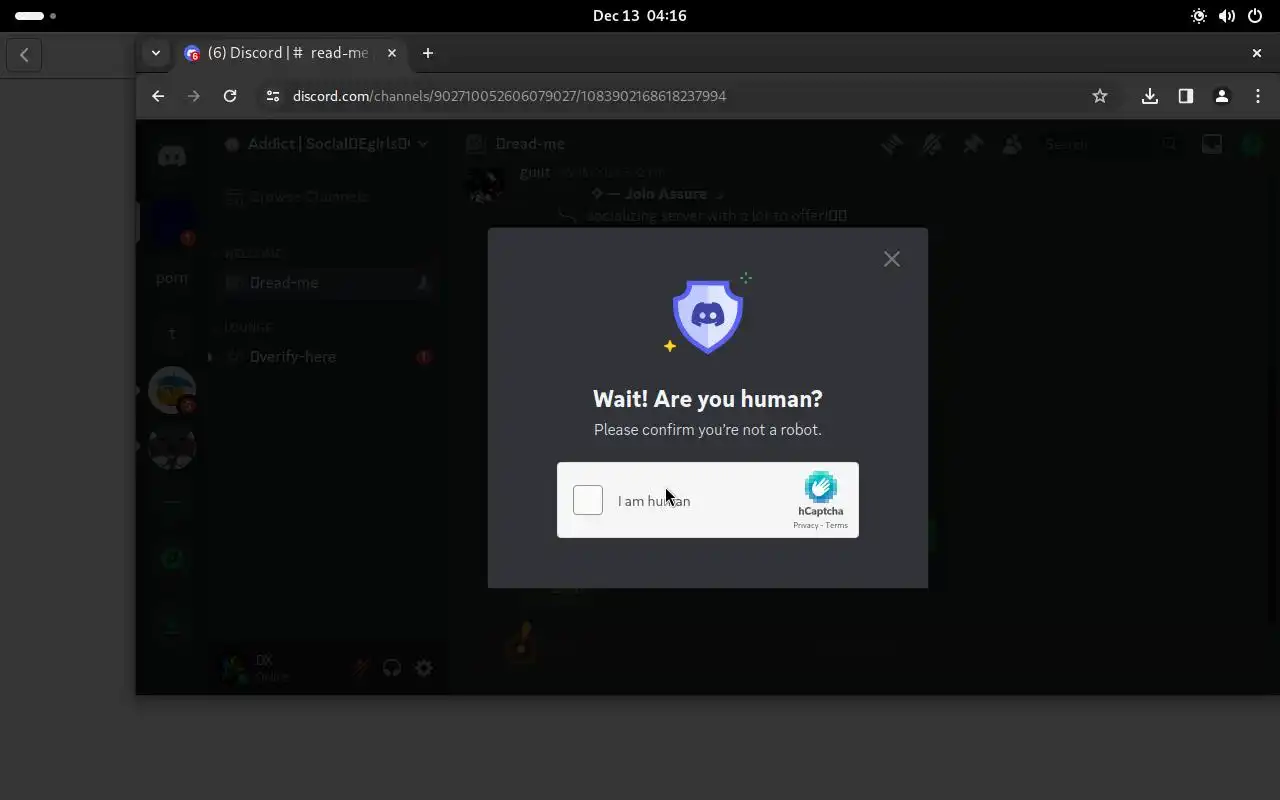The height and width of the screenshot is (800, 1280).
Task: Open Discord home direct messages icon
Action: [x=172, y=156]
